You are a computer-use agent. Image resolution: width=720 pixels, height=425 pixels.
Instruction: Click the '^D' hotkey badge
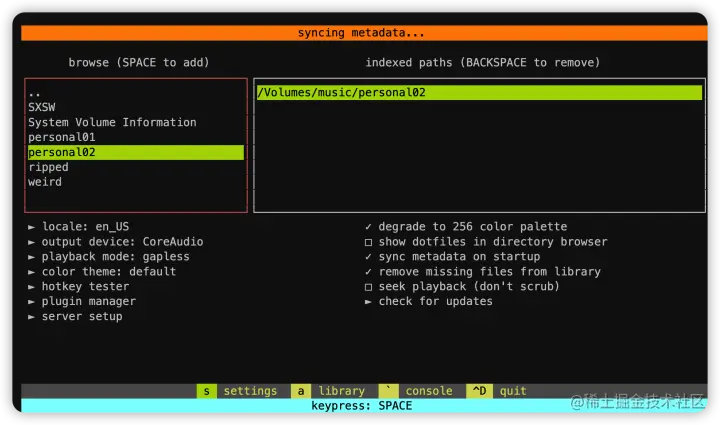[x=479, y=391]
